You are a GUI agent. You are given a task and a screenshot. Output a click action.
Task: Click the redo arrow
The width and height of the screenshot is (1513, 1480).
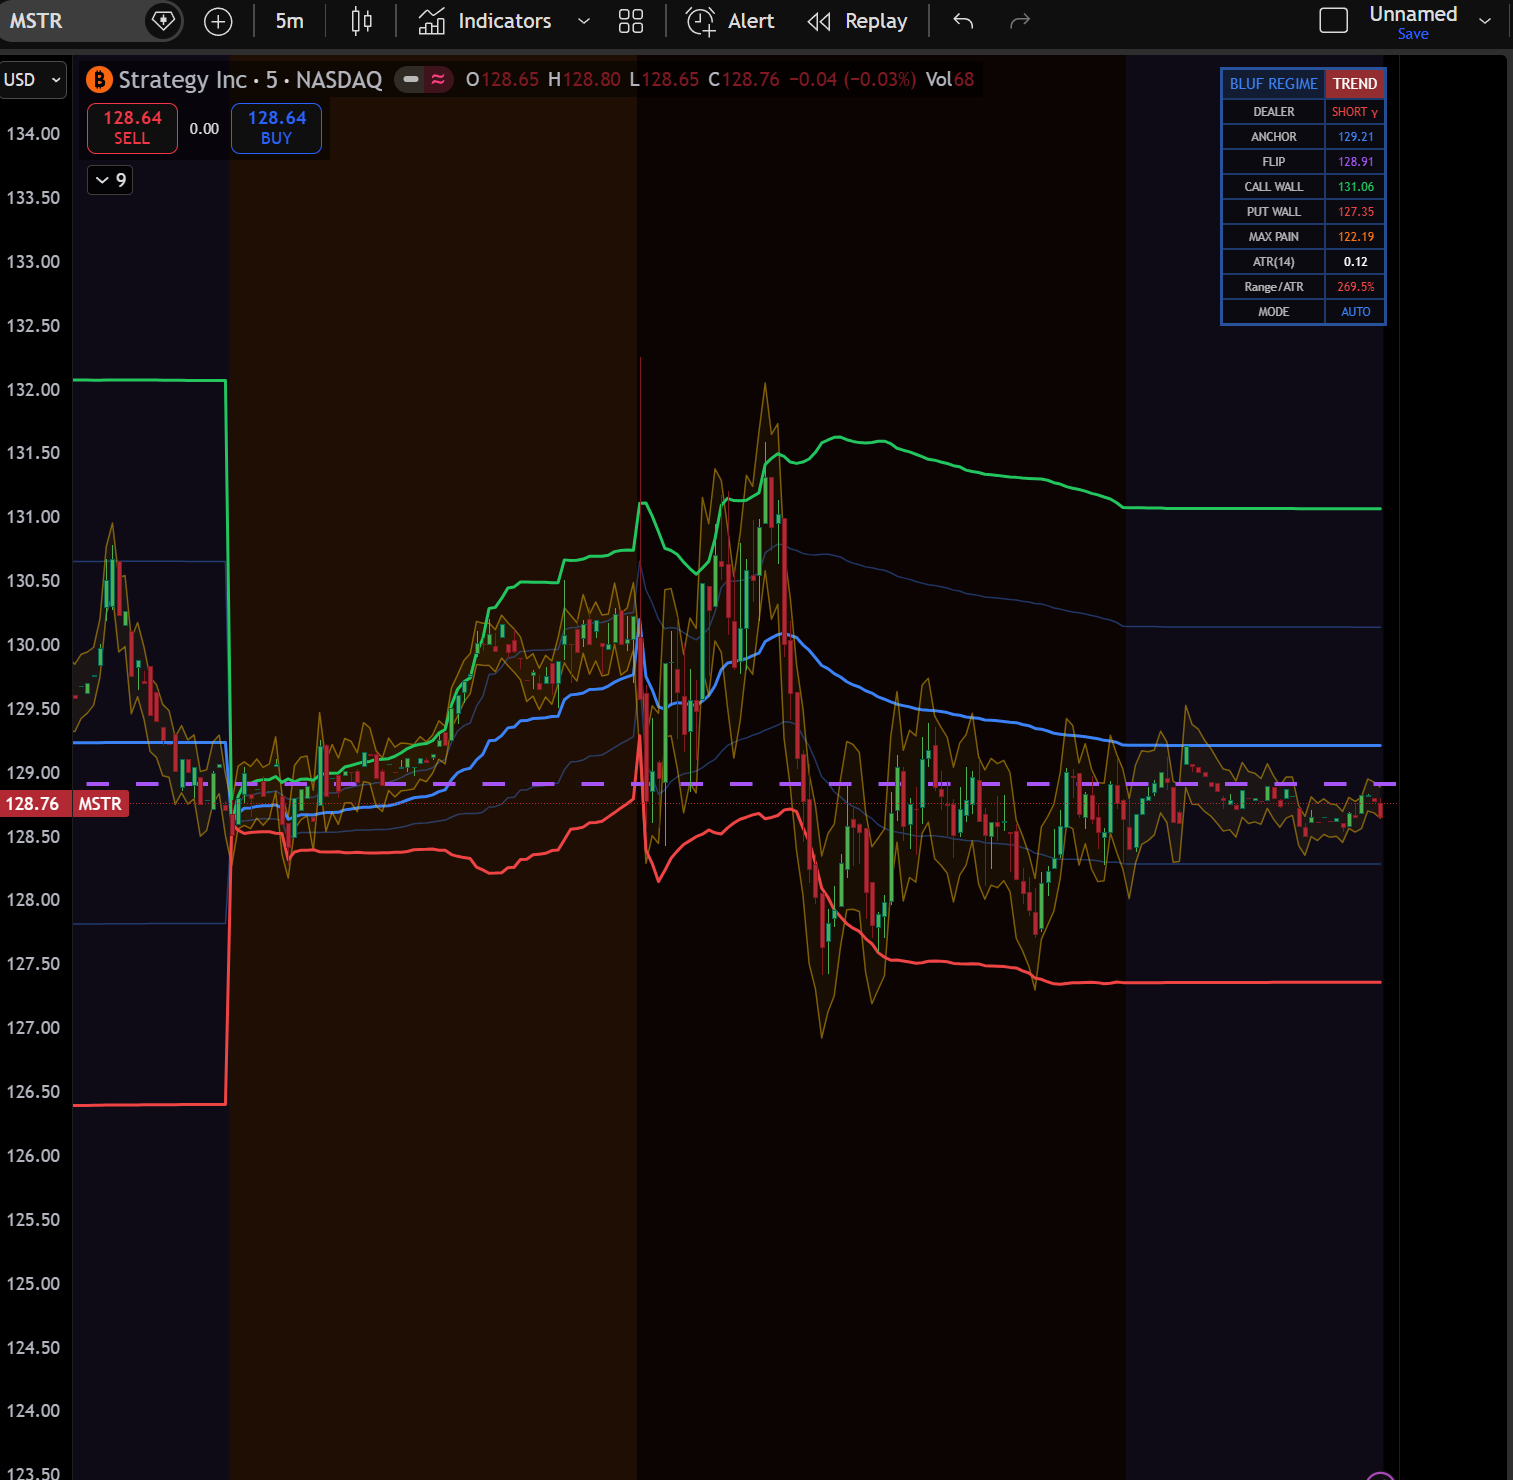pyautogui.click(x=1020, y=21)
